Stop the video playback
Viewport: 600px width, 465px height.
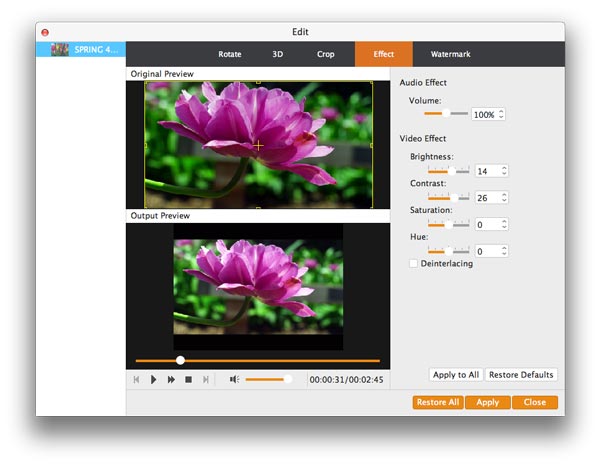[188, 379]
